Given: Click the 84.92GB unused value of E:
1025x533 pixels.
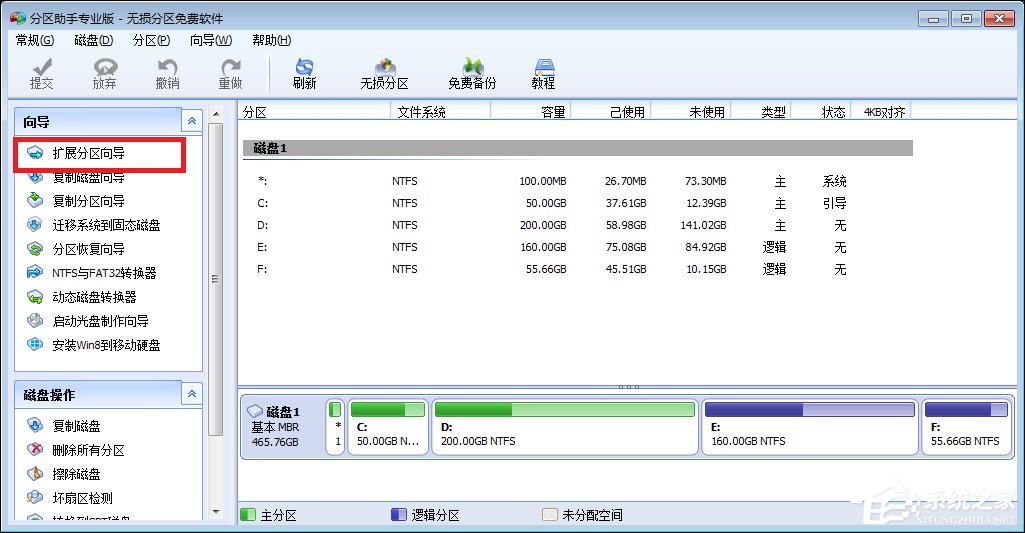Looking at the screenshot, I should (706, 247).
